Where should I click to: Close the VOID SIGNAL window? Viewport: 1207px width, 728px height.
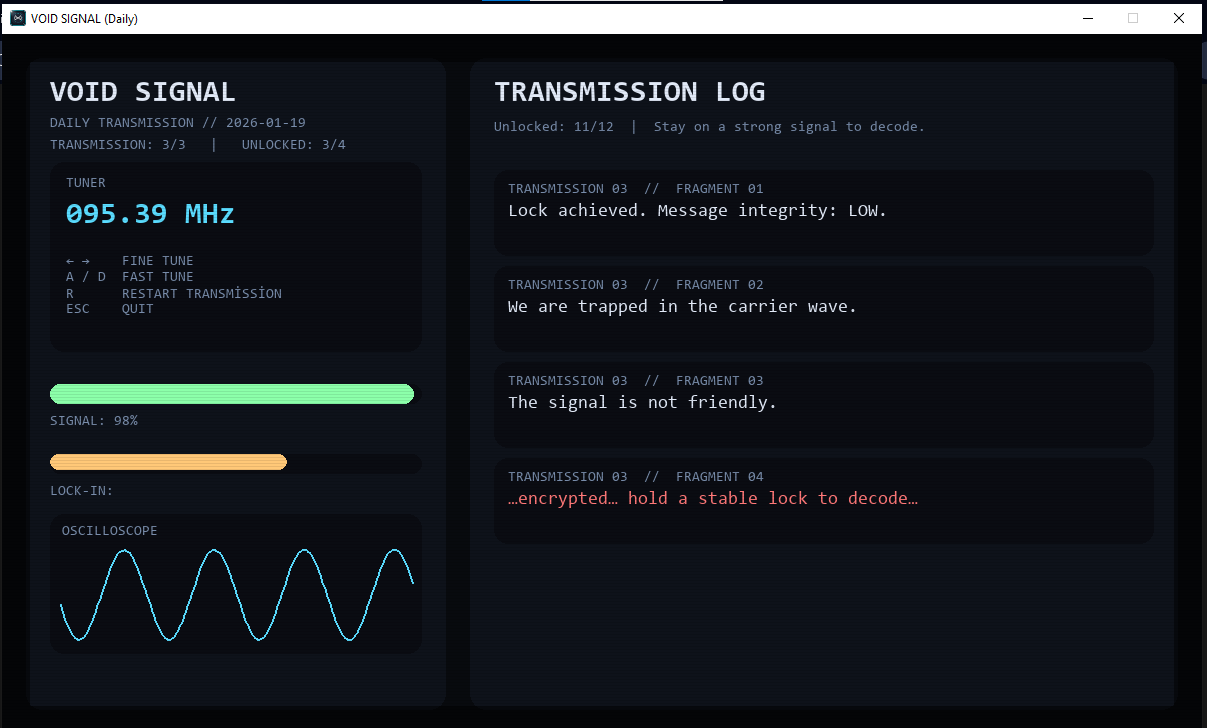1179,18
